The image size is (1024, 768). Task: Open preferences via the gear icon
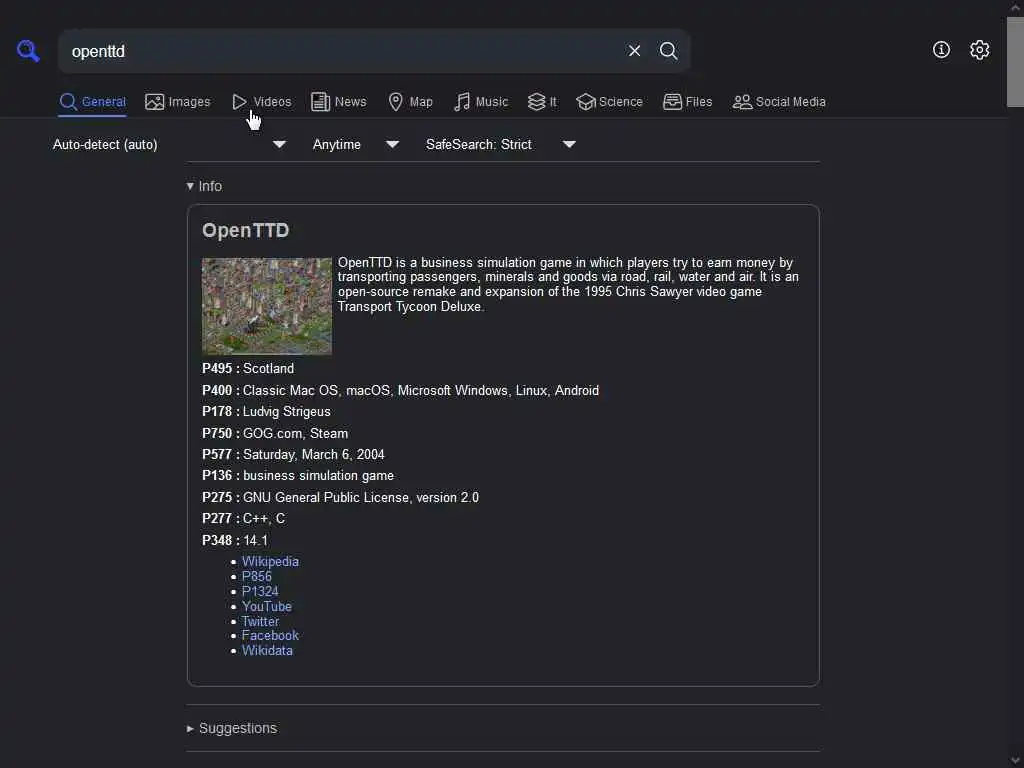[x=979, y=50]
